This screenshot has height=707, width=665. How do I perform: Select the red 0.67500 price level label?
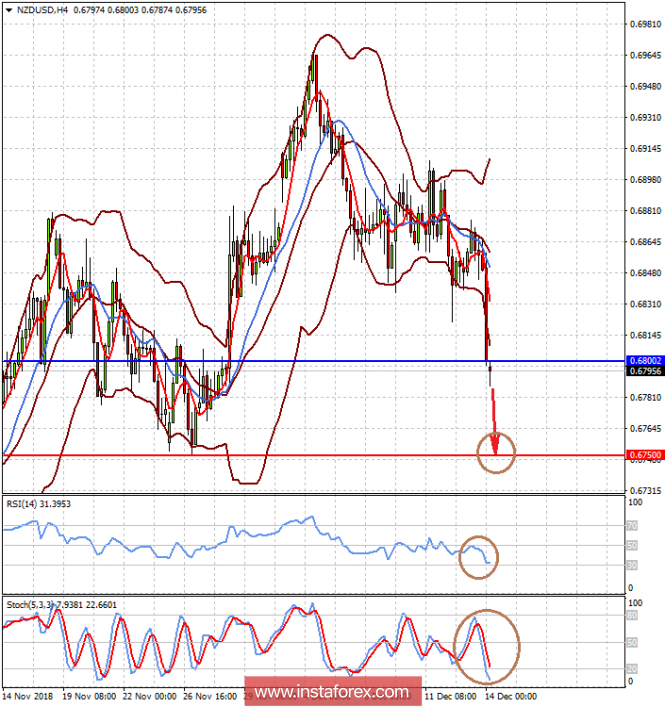click(646, 455)
